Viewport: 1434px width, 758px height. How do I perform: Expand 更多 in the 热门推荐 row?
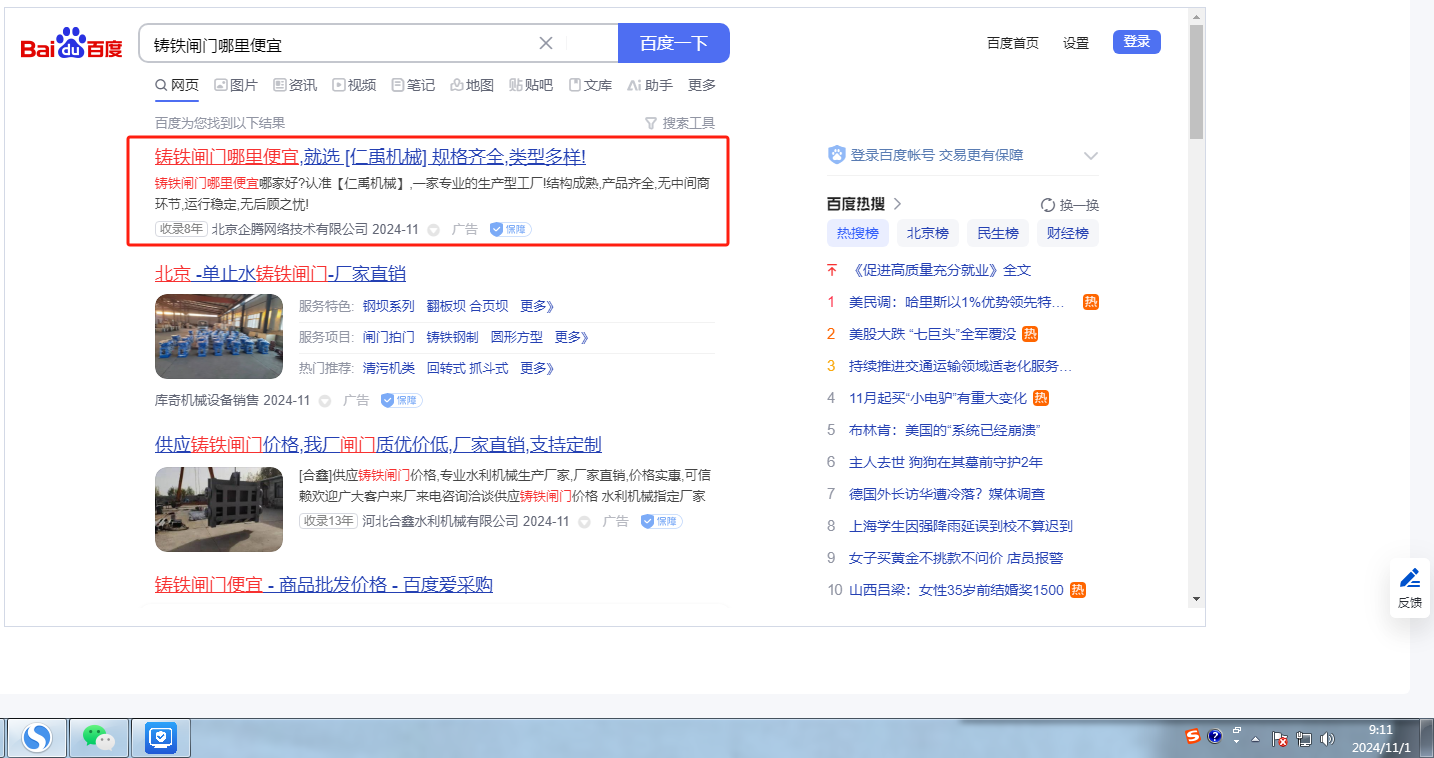[x=537, y=368]
